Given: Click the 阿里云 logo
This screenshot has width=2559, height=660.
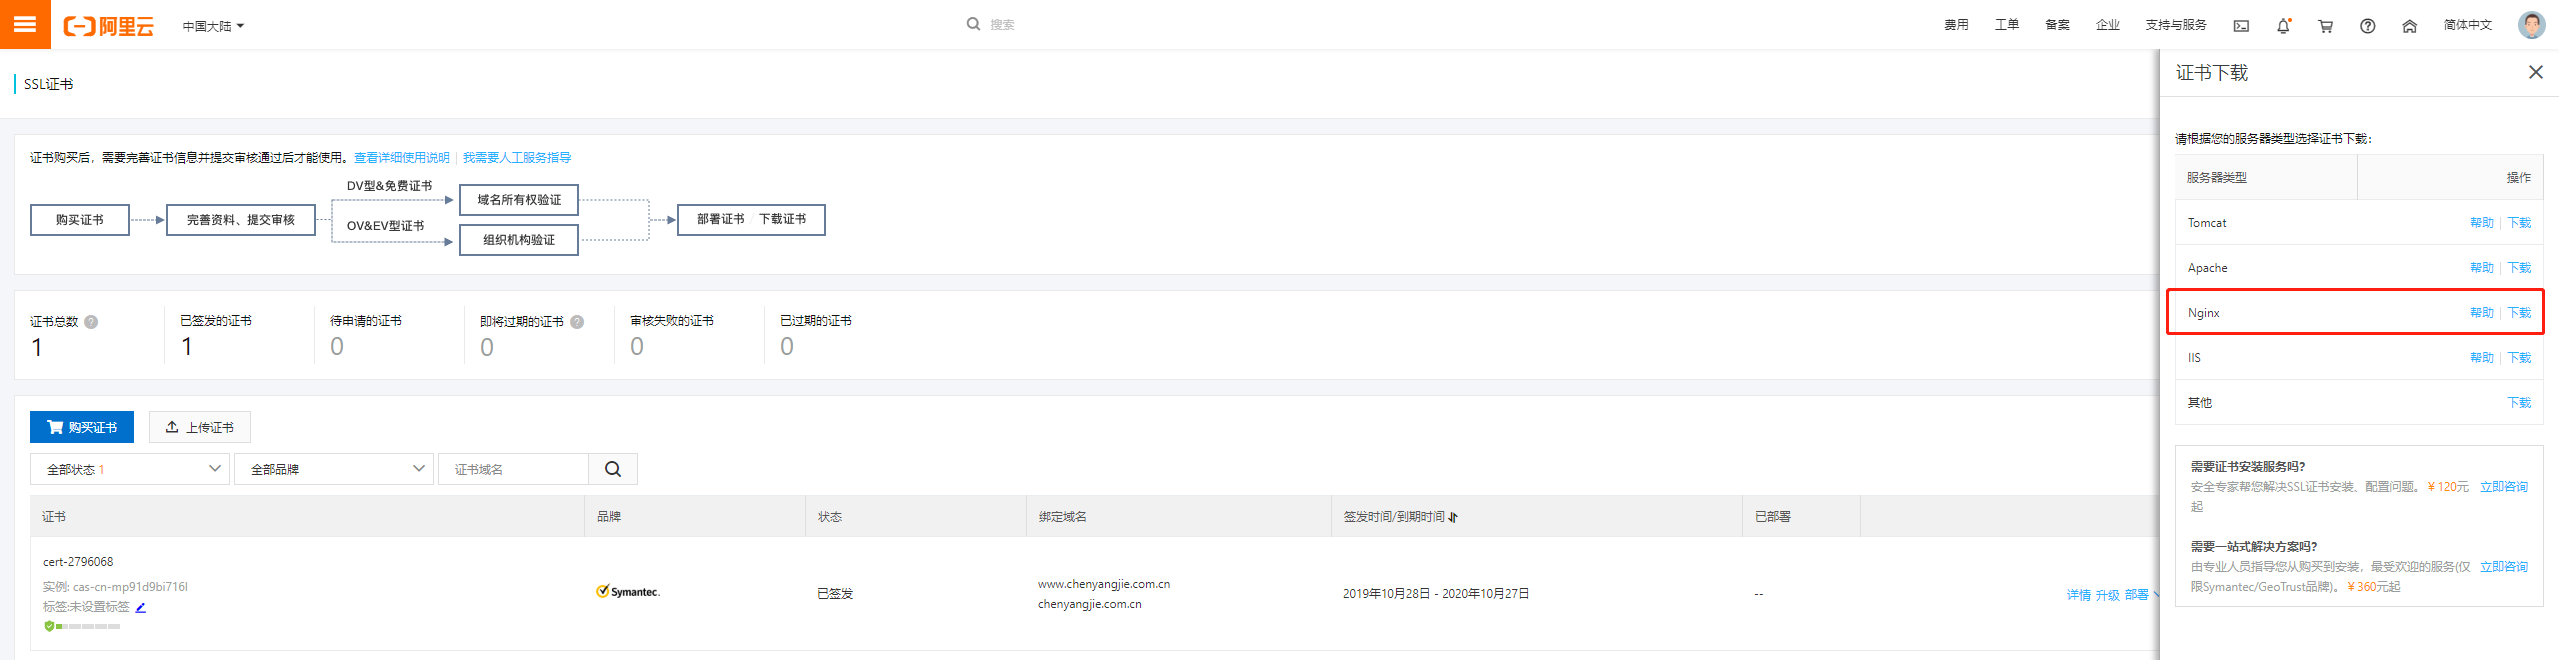Looking at the screenshot, I should pos(108,26).
